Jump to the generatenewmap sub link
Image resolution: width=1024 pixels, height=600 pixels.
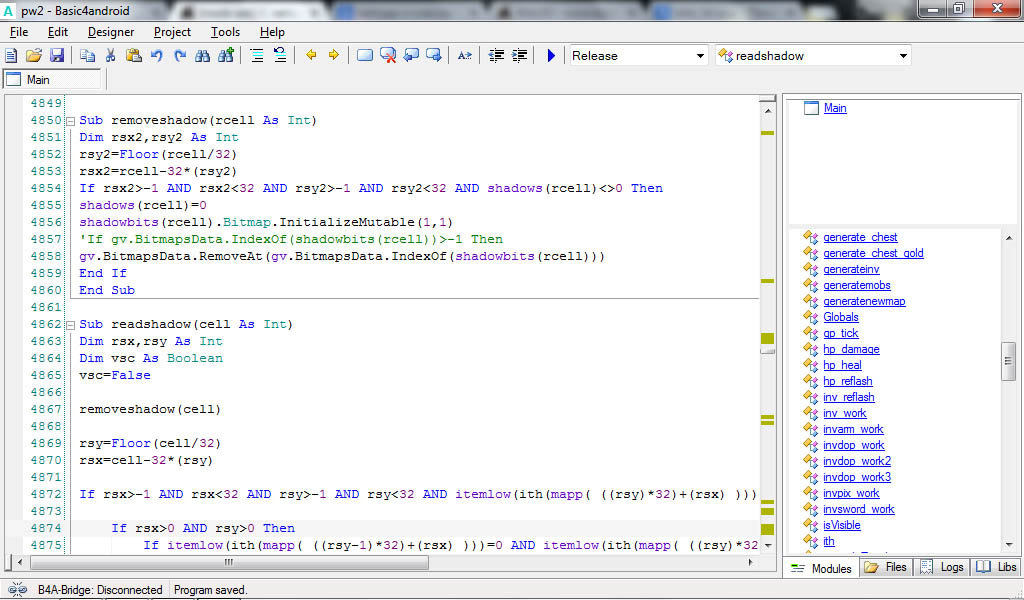tap(864, 301)
